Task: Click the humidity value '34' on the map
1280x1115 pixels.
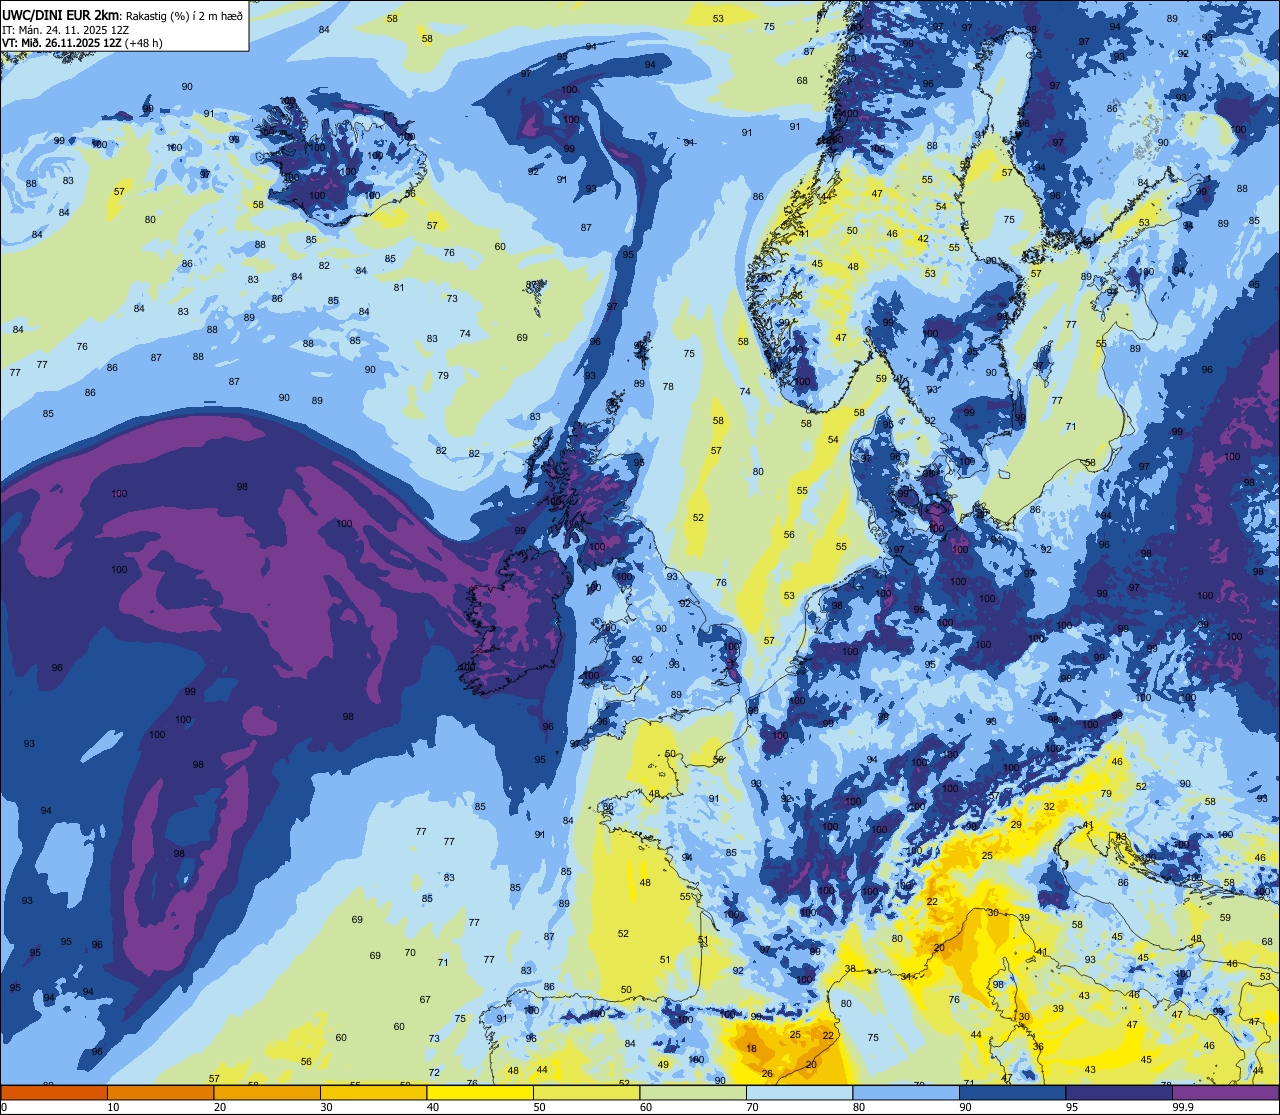Action: (x=905, y=976)
